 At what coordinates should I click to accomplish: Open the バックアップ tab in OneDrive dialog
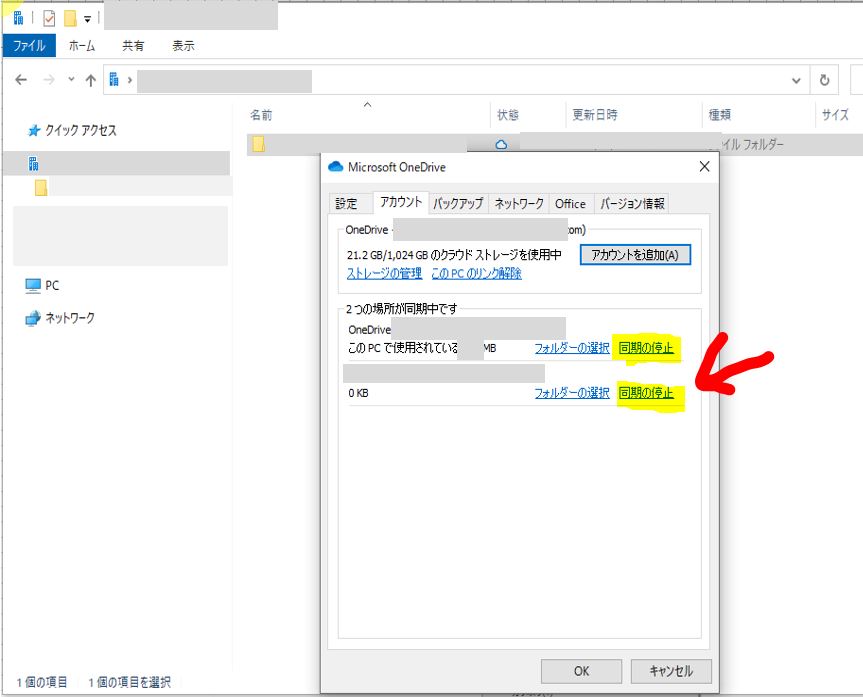tap(458, 204)
